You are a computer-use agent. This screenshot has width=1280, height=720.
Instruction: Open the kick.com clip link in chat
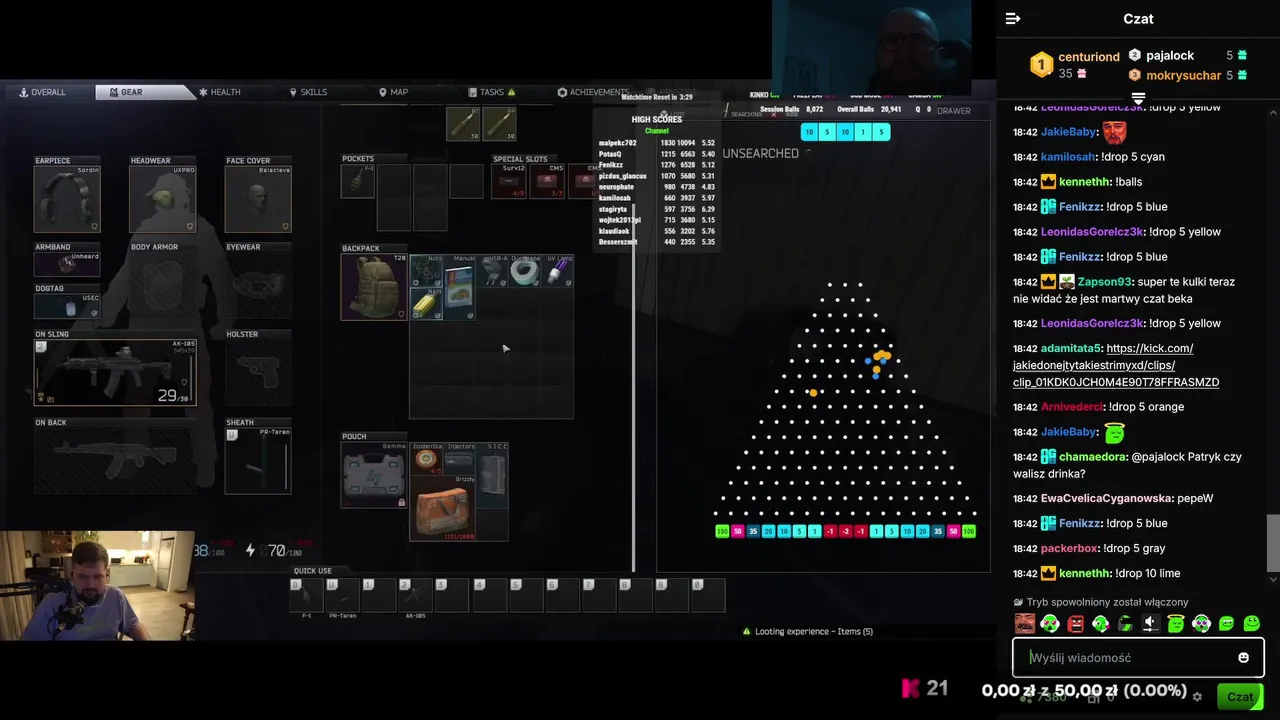coord(1115,365)
